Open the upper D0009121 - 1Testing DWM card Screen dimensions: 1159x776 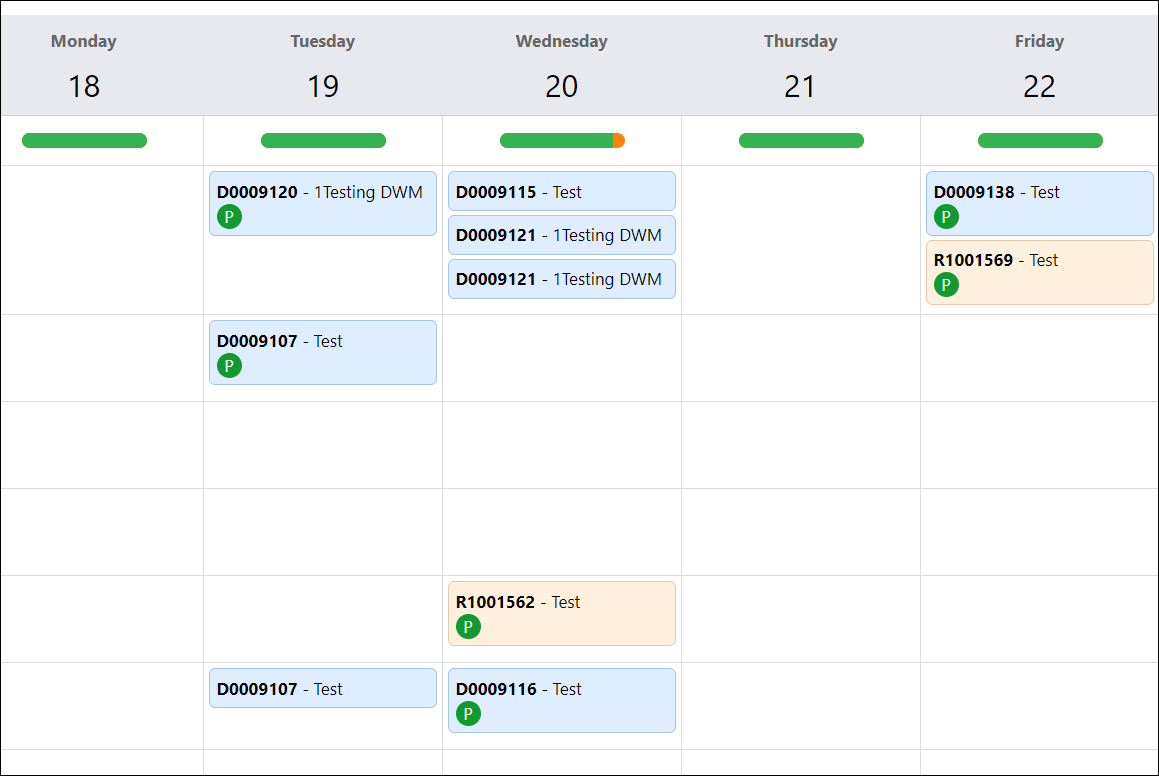pyautogui.click(x=561, y=236)
